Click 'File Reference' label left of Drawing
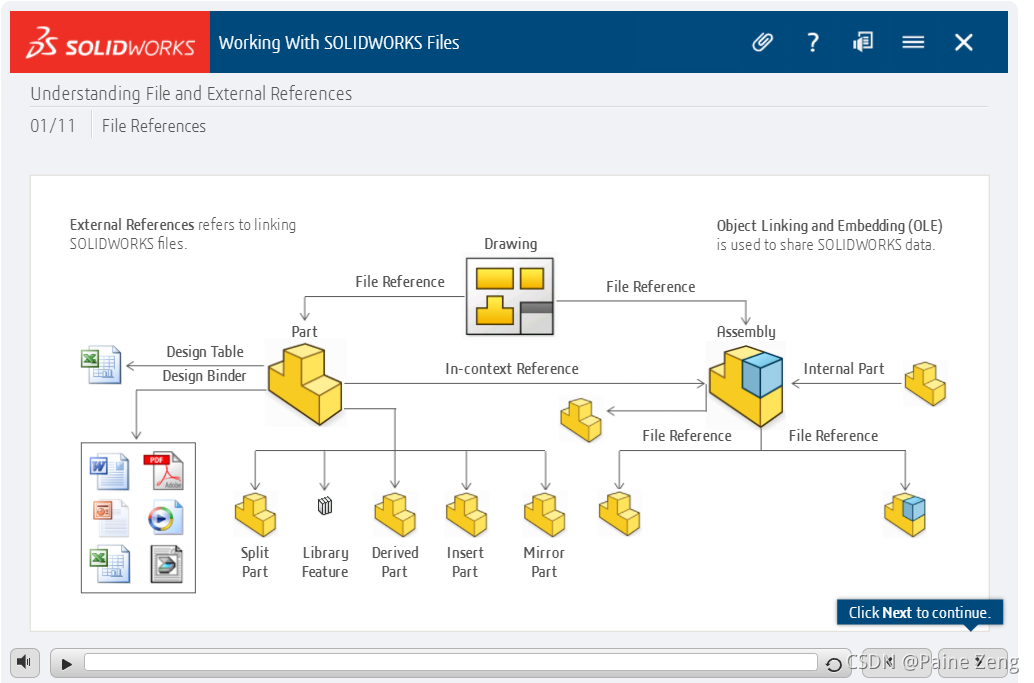This screenshot has height=683, width=1034. 400,282
